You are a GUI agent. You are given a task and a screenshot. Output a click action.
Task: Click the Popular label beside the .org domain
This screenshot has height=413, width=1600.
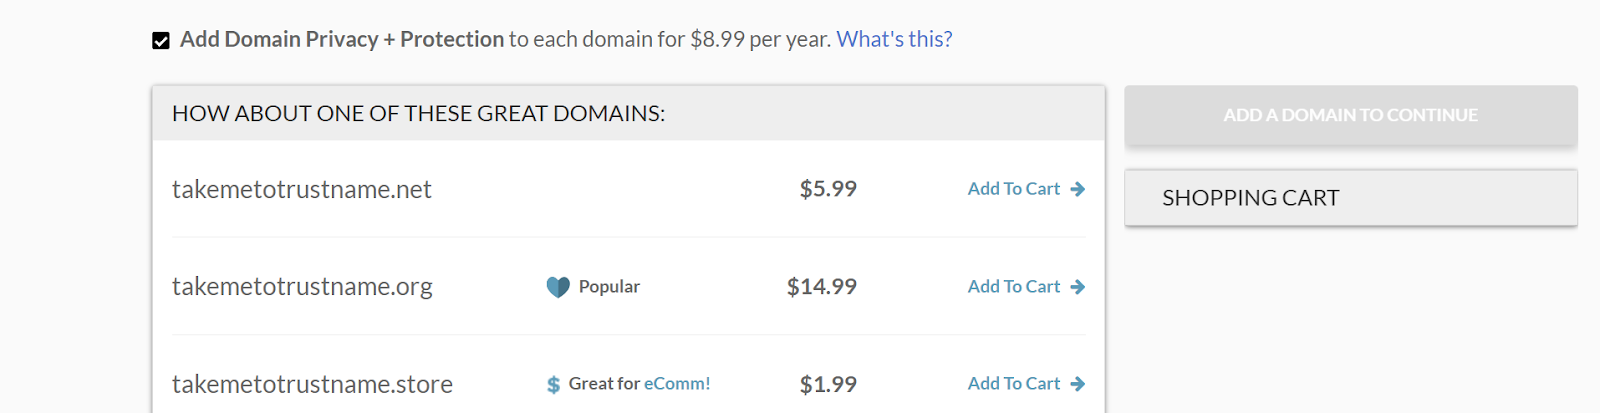coord(609,287)
